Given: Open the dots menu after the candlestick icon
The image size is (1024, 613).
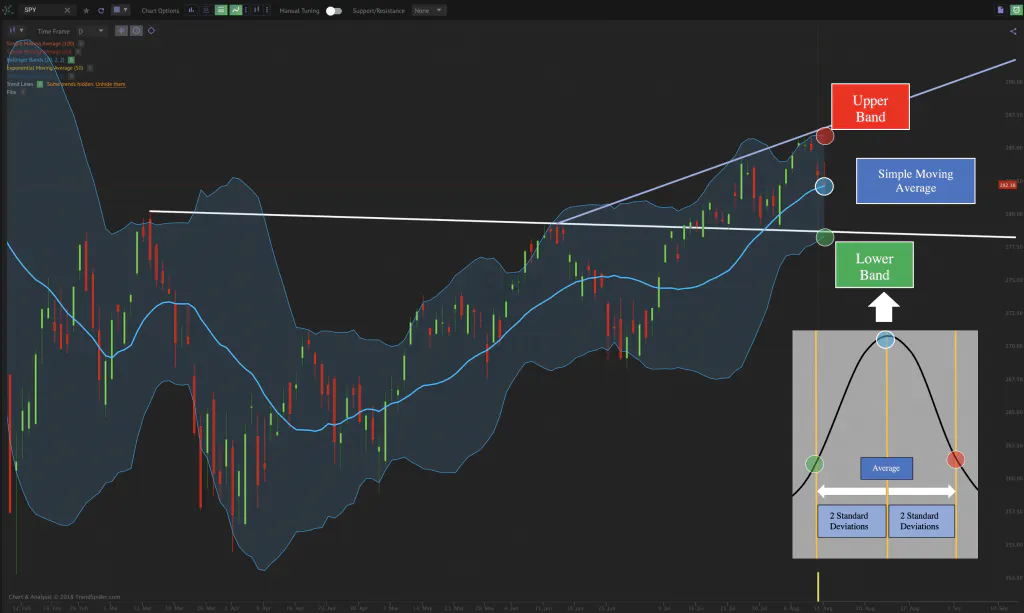Looking at the screenshot, I should click(267, 10).
